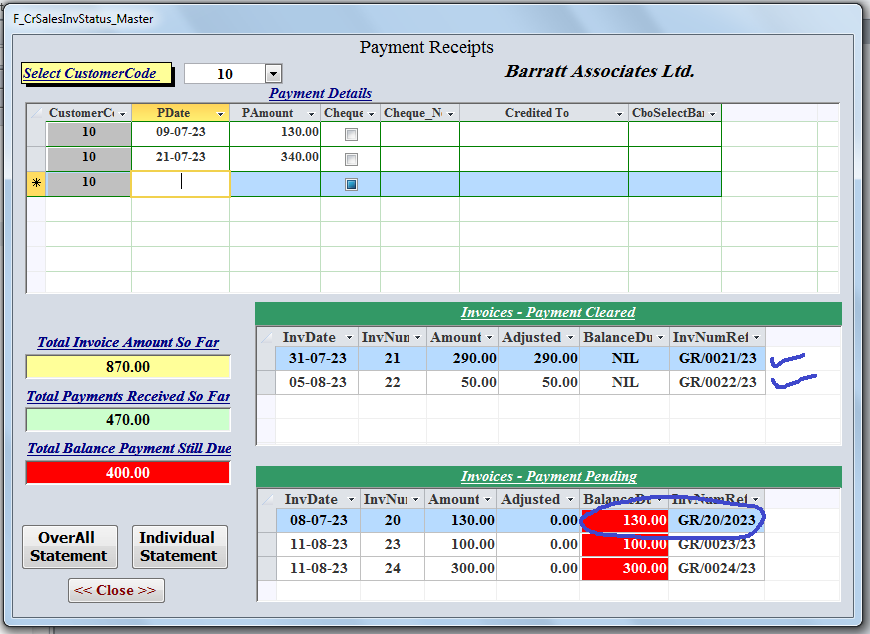Click the Individual Statement button
The width and height of the screenshot is (870, 634).
point(178,547)
